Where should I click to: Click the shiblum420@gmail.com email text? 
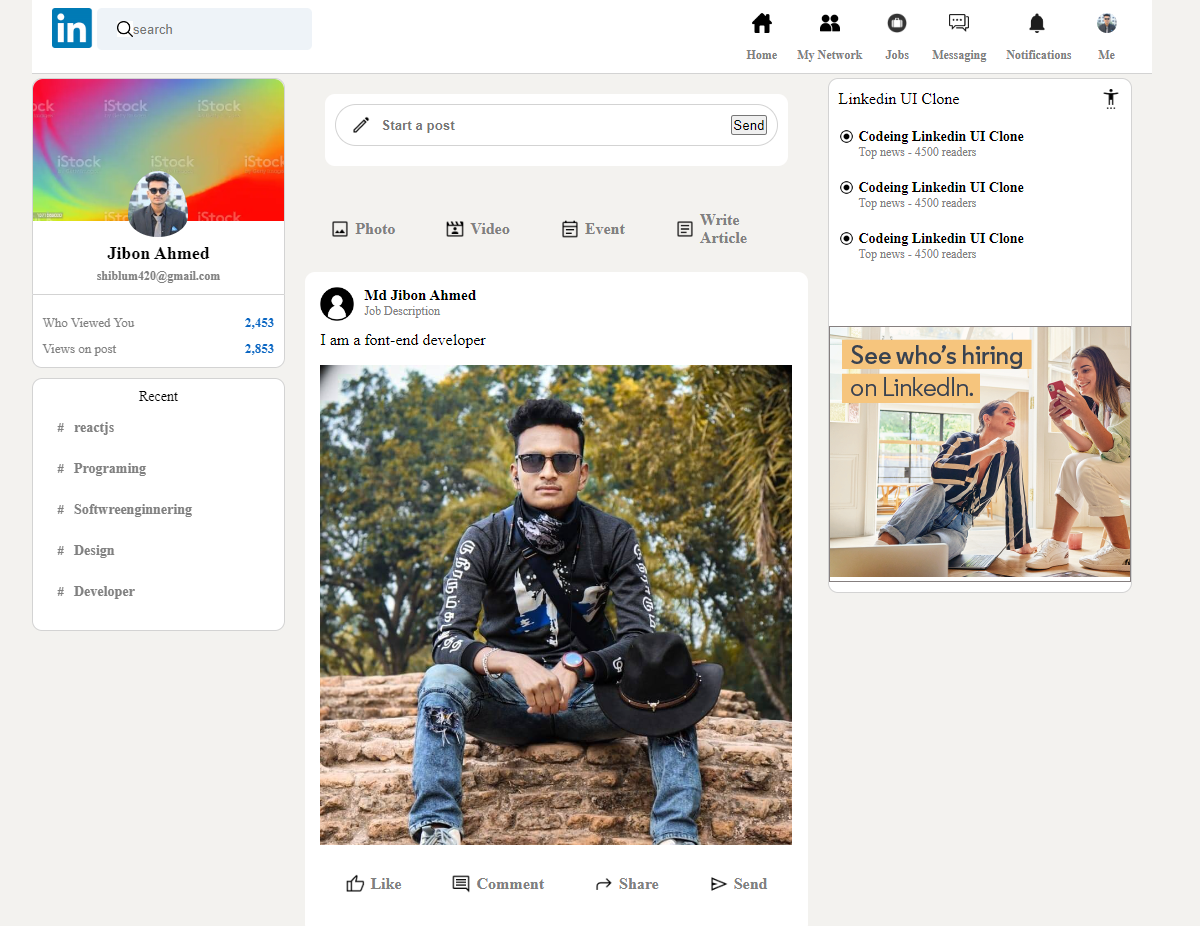[x=158, y=276]
